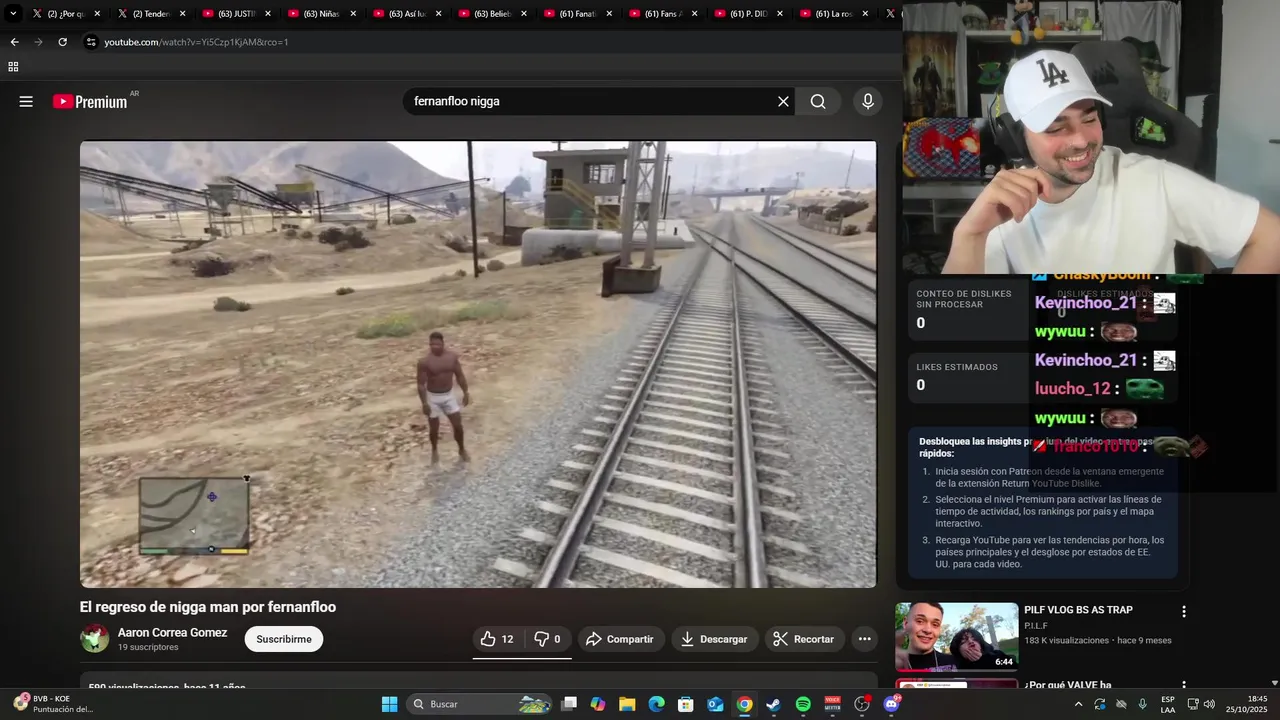Screen dimensions: 1280x720
Task: Dislike the video with thumbs down
Action: (x=547, y=639)
